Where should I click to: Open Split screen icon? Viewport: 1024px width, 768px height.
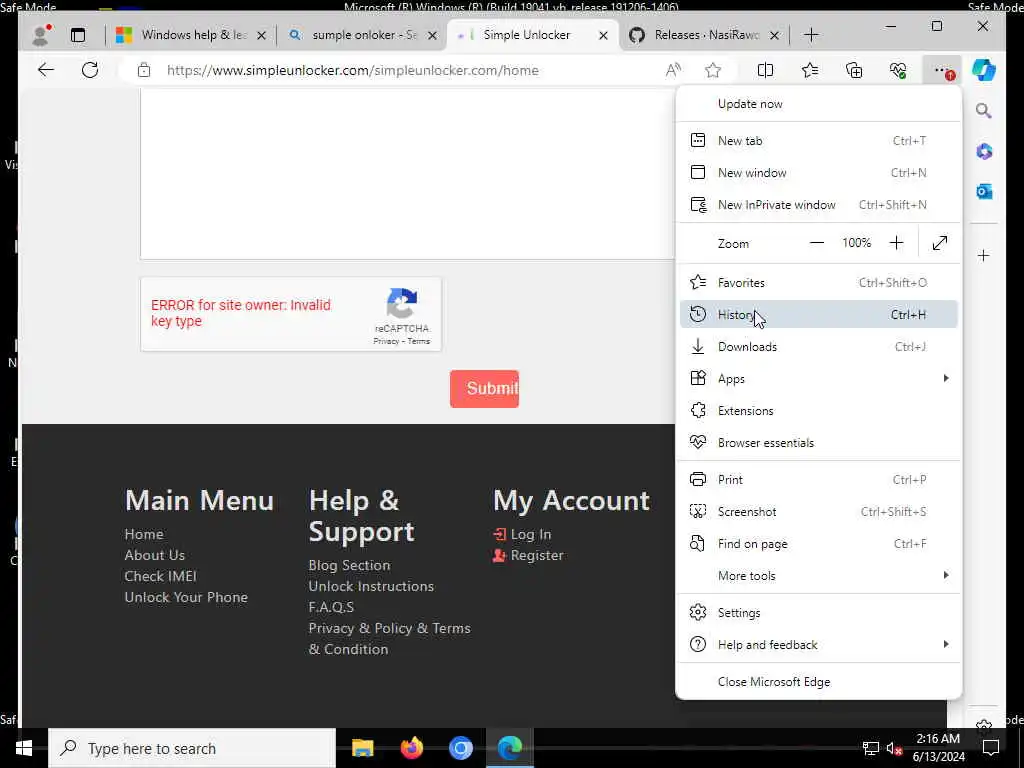(765, 70)
